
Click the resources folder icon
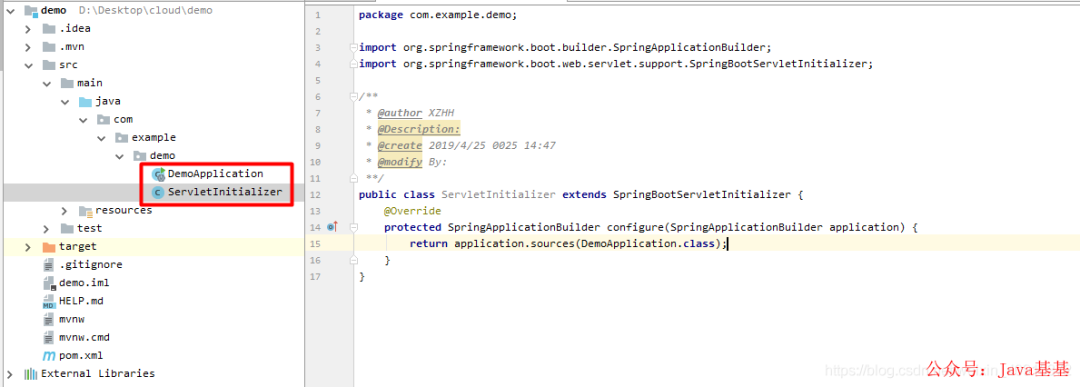(85, 211)
